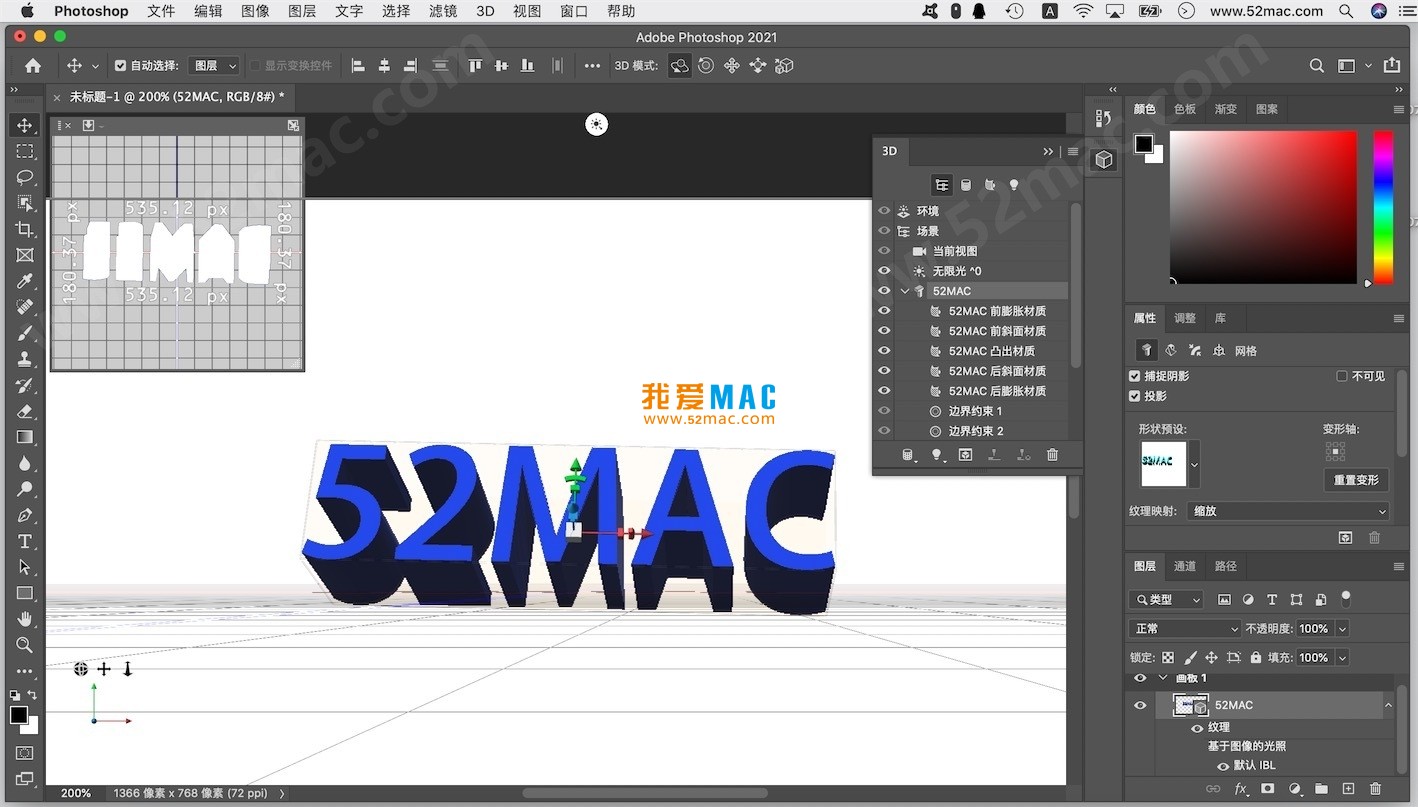
Task: Select 边界约束 1 in 3D panel
Action: pyautogui.click(x=975, y=411)
